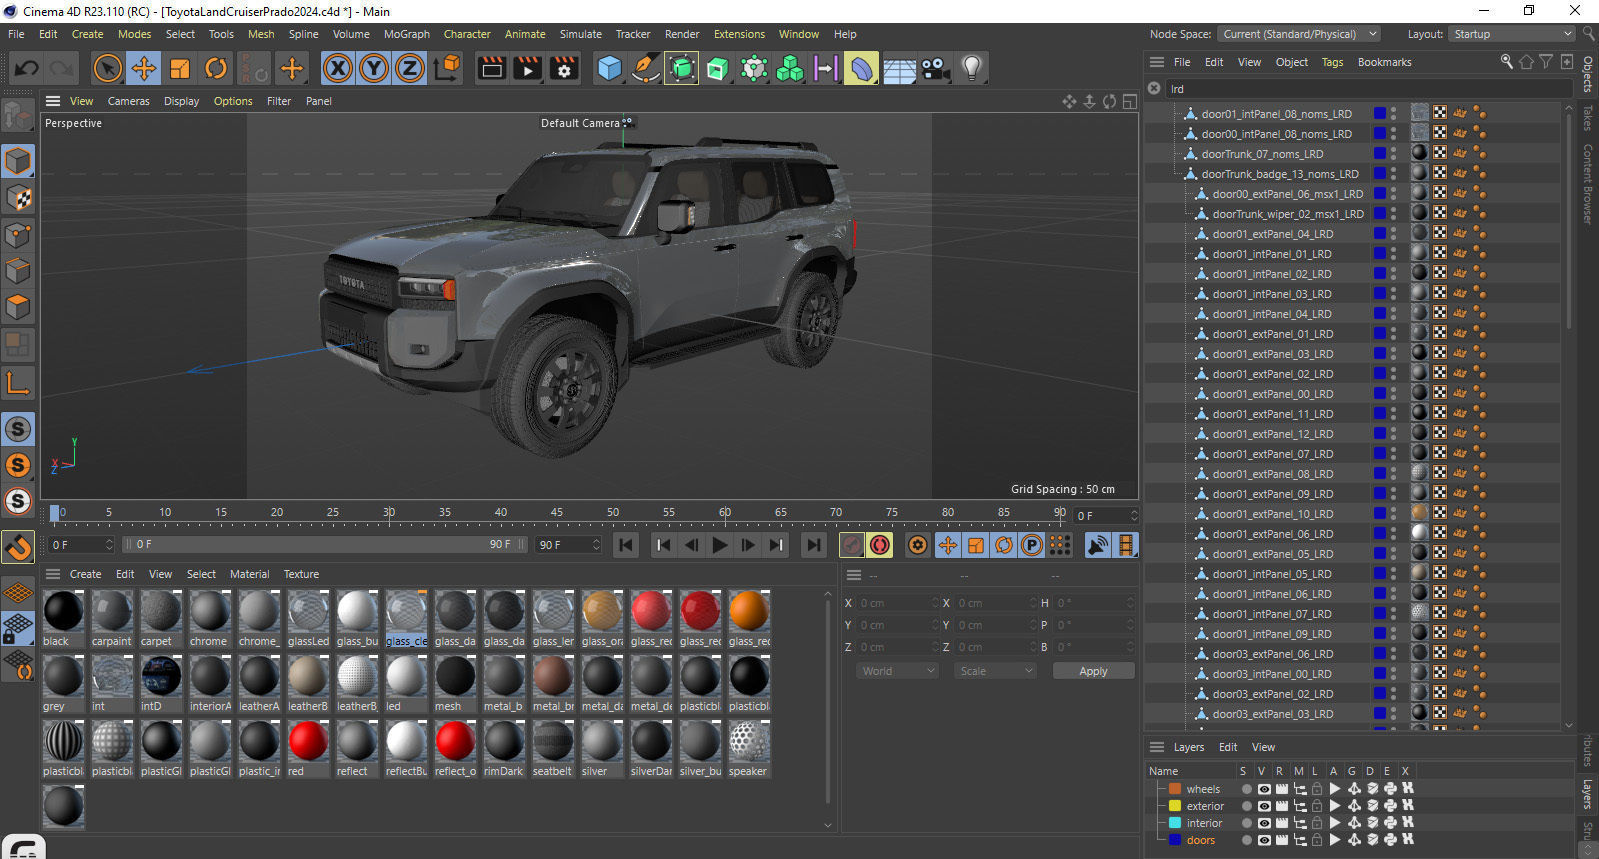The width and height of the screenshot is (1599, 859).
Task: Select doorTrunk_07_noms_LRD object
Action: click(1262, 154)
